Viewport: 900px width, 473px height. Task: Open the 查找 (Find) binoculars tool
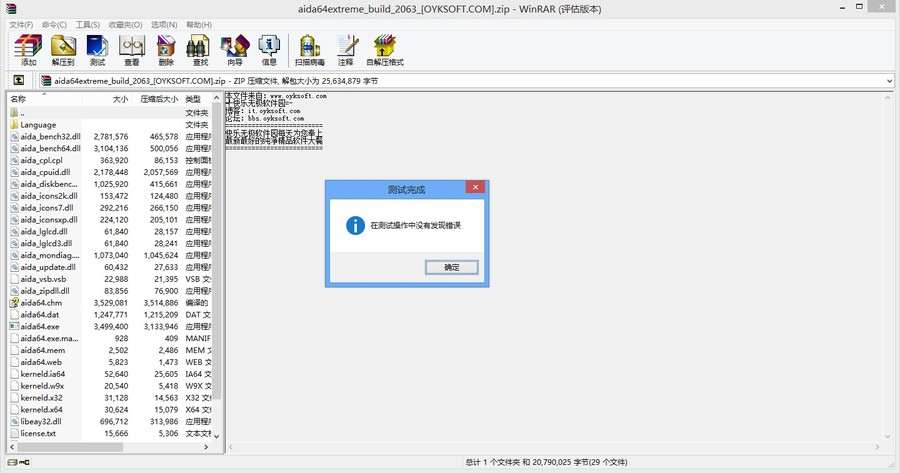pyautogui.click(x=200, y=49)
